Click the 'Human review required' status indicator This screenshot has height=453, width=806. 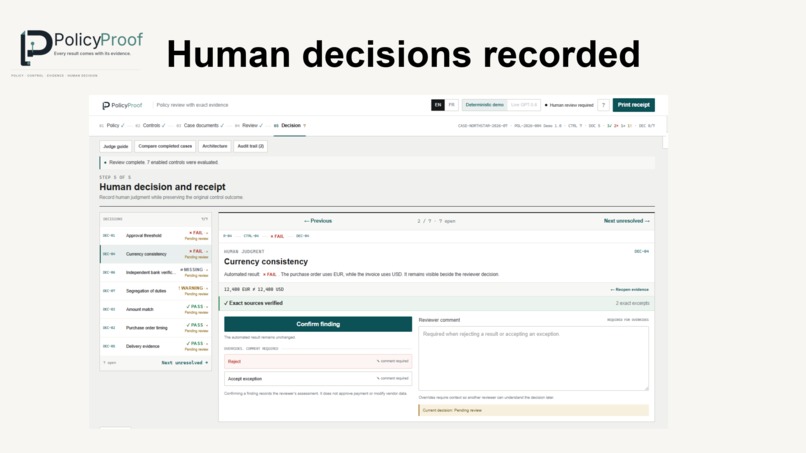click(569, 105)
